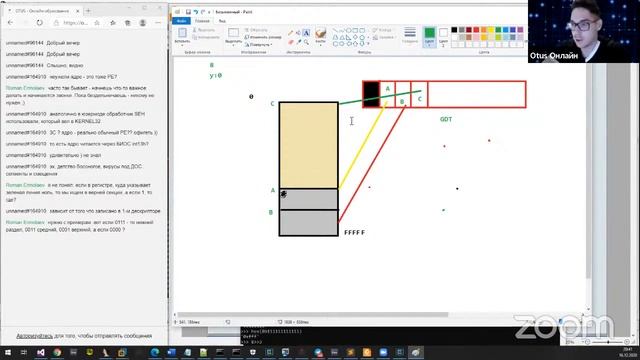Screen dimensions: 640x360
Task: Click the Line thickness (Size) icon
Action: (410, 33)
